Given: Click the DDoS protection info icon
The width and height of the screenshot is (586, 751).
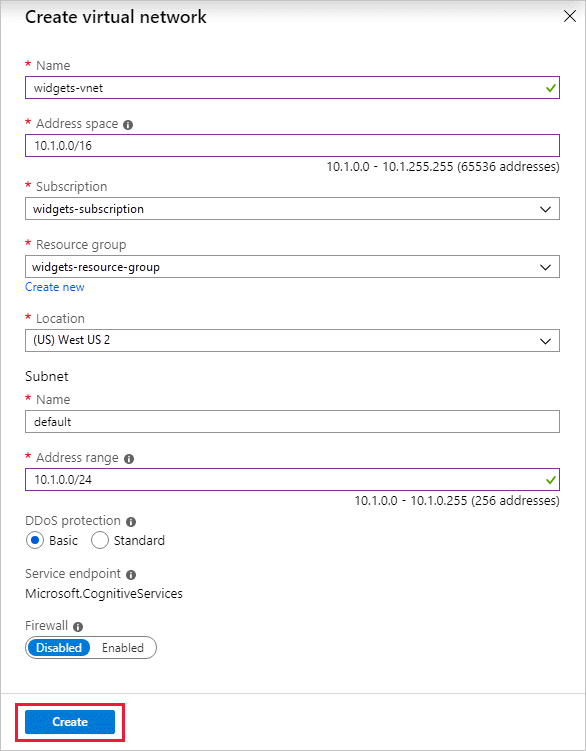Looking at the screenshot, I should pyautogui.click(x=131, y=522).
